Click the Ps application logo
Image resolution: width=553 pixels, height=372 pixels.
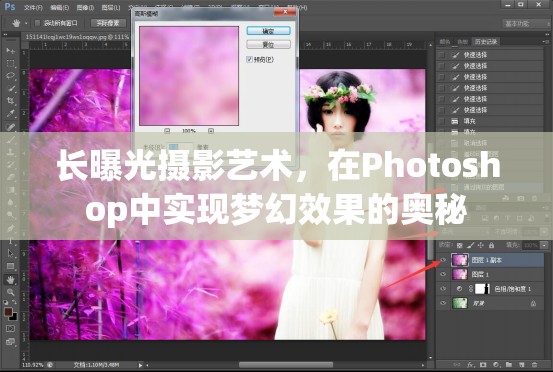10,7
